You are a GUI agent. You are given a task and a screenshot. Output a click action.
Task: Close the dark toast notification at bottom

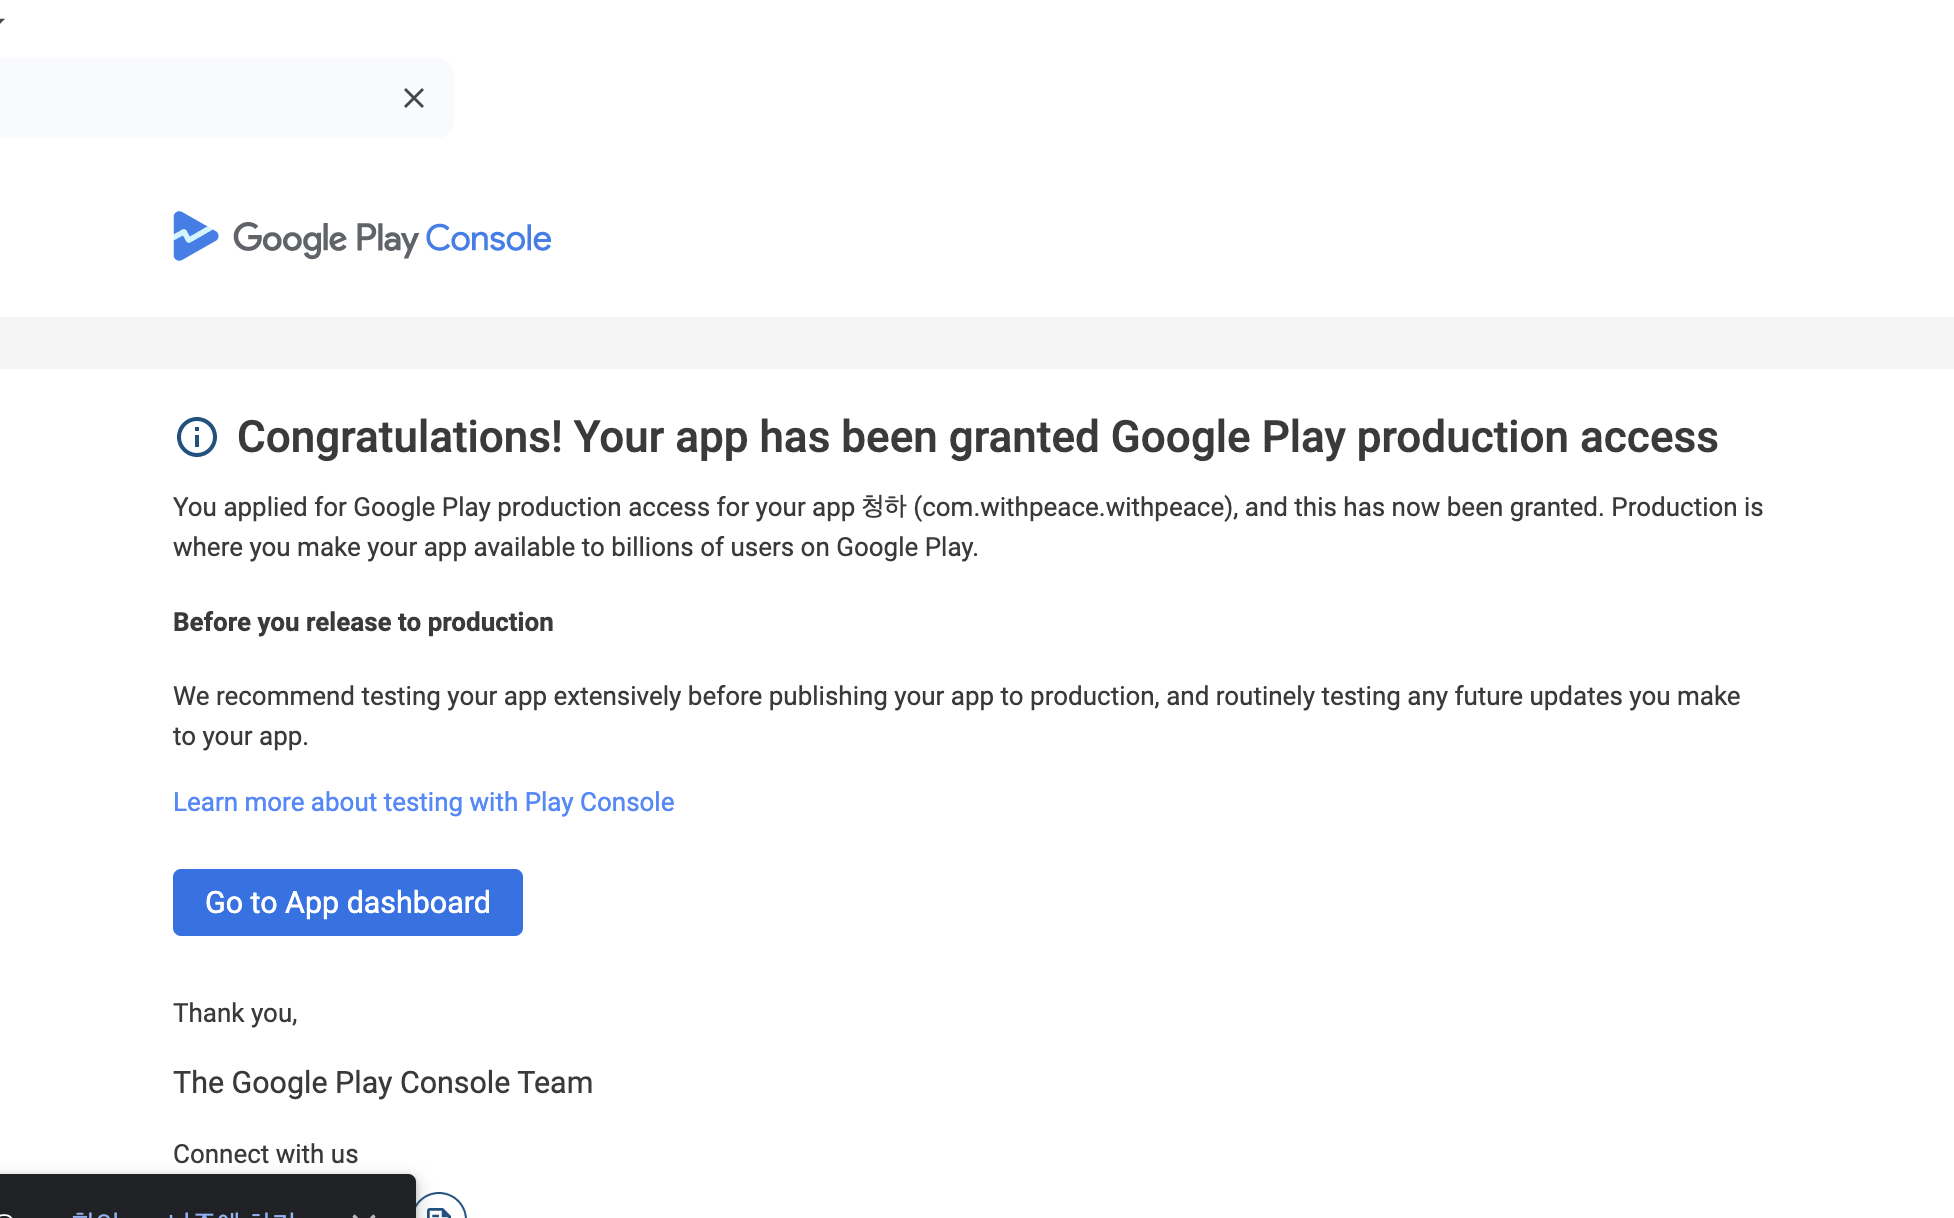[364, 1212]
